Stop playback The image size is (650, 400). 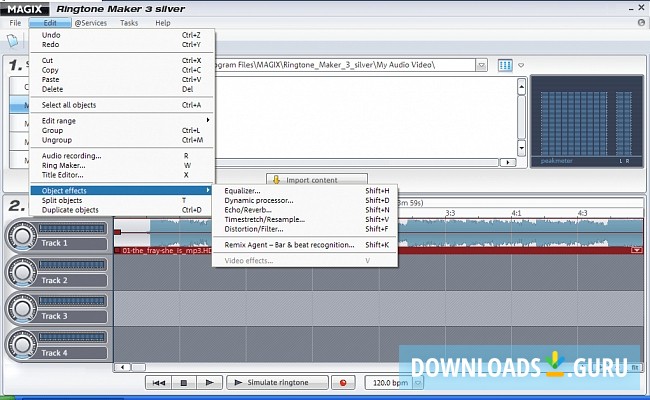point(184,383)
